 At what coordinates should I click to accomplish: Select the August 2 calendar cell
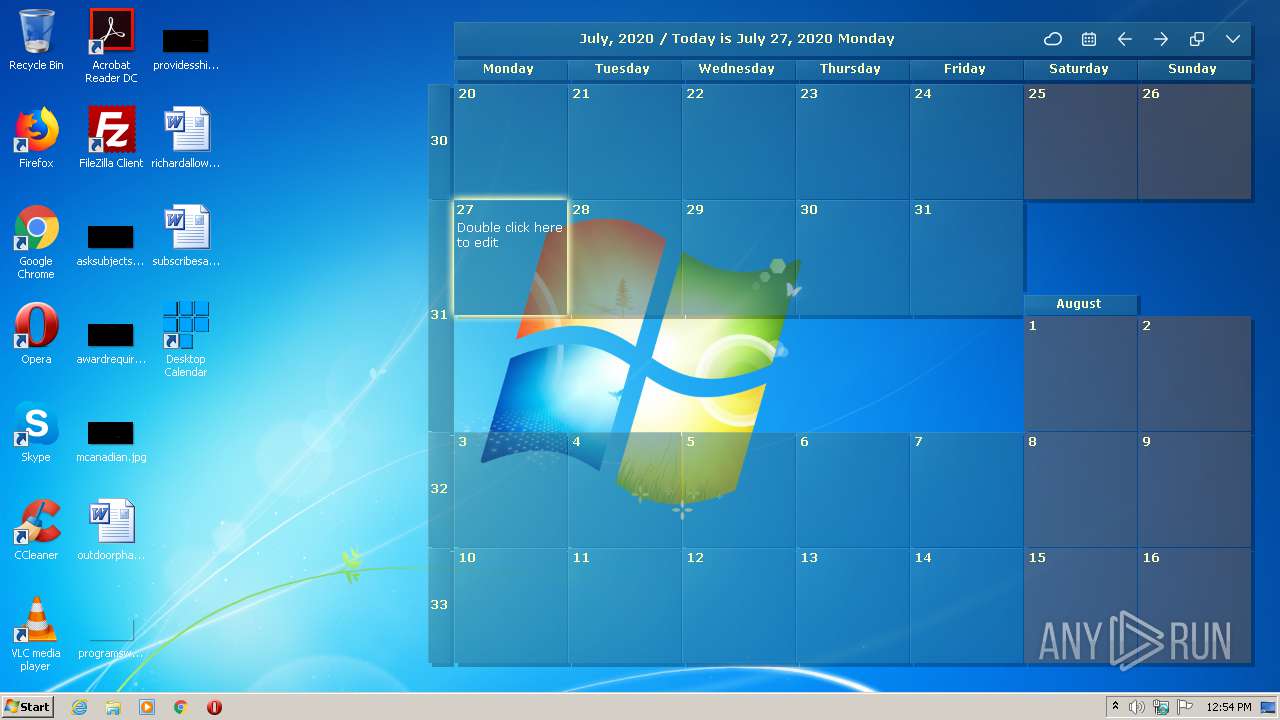point(1194,374)
